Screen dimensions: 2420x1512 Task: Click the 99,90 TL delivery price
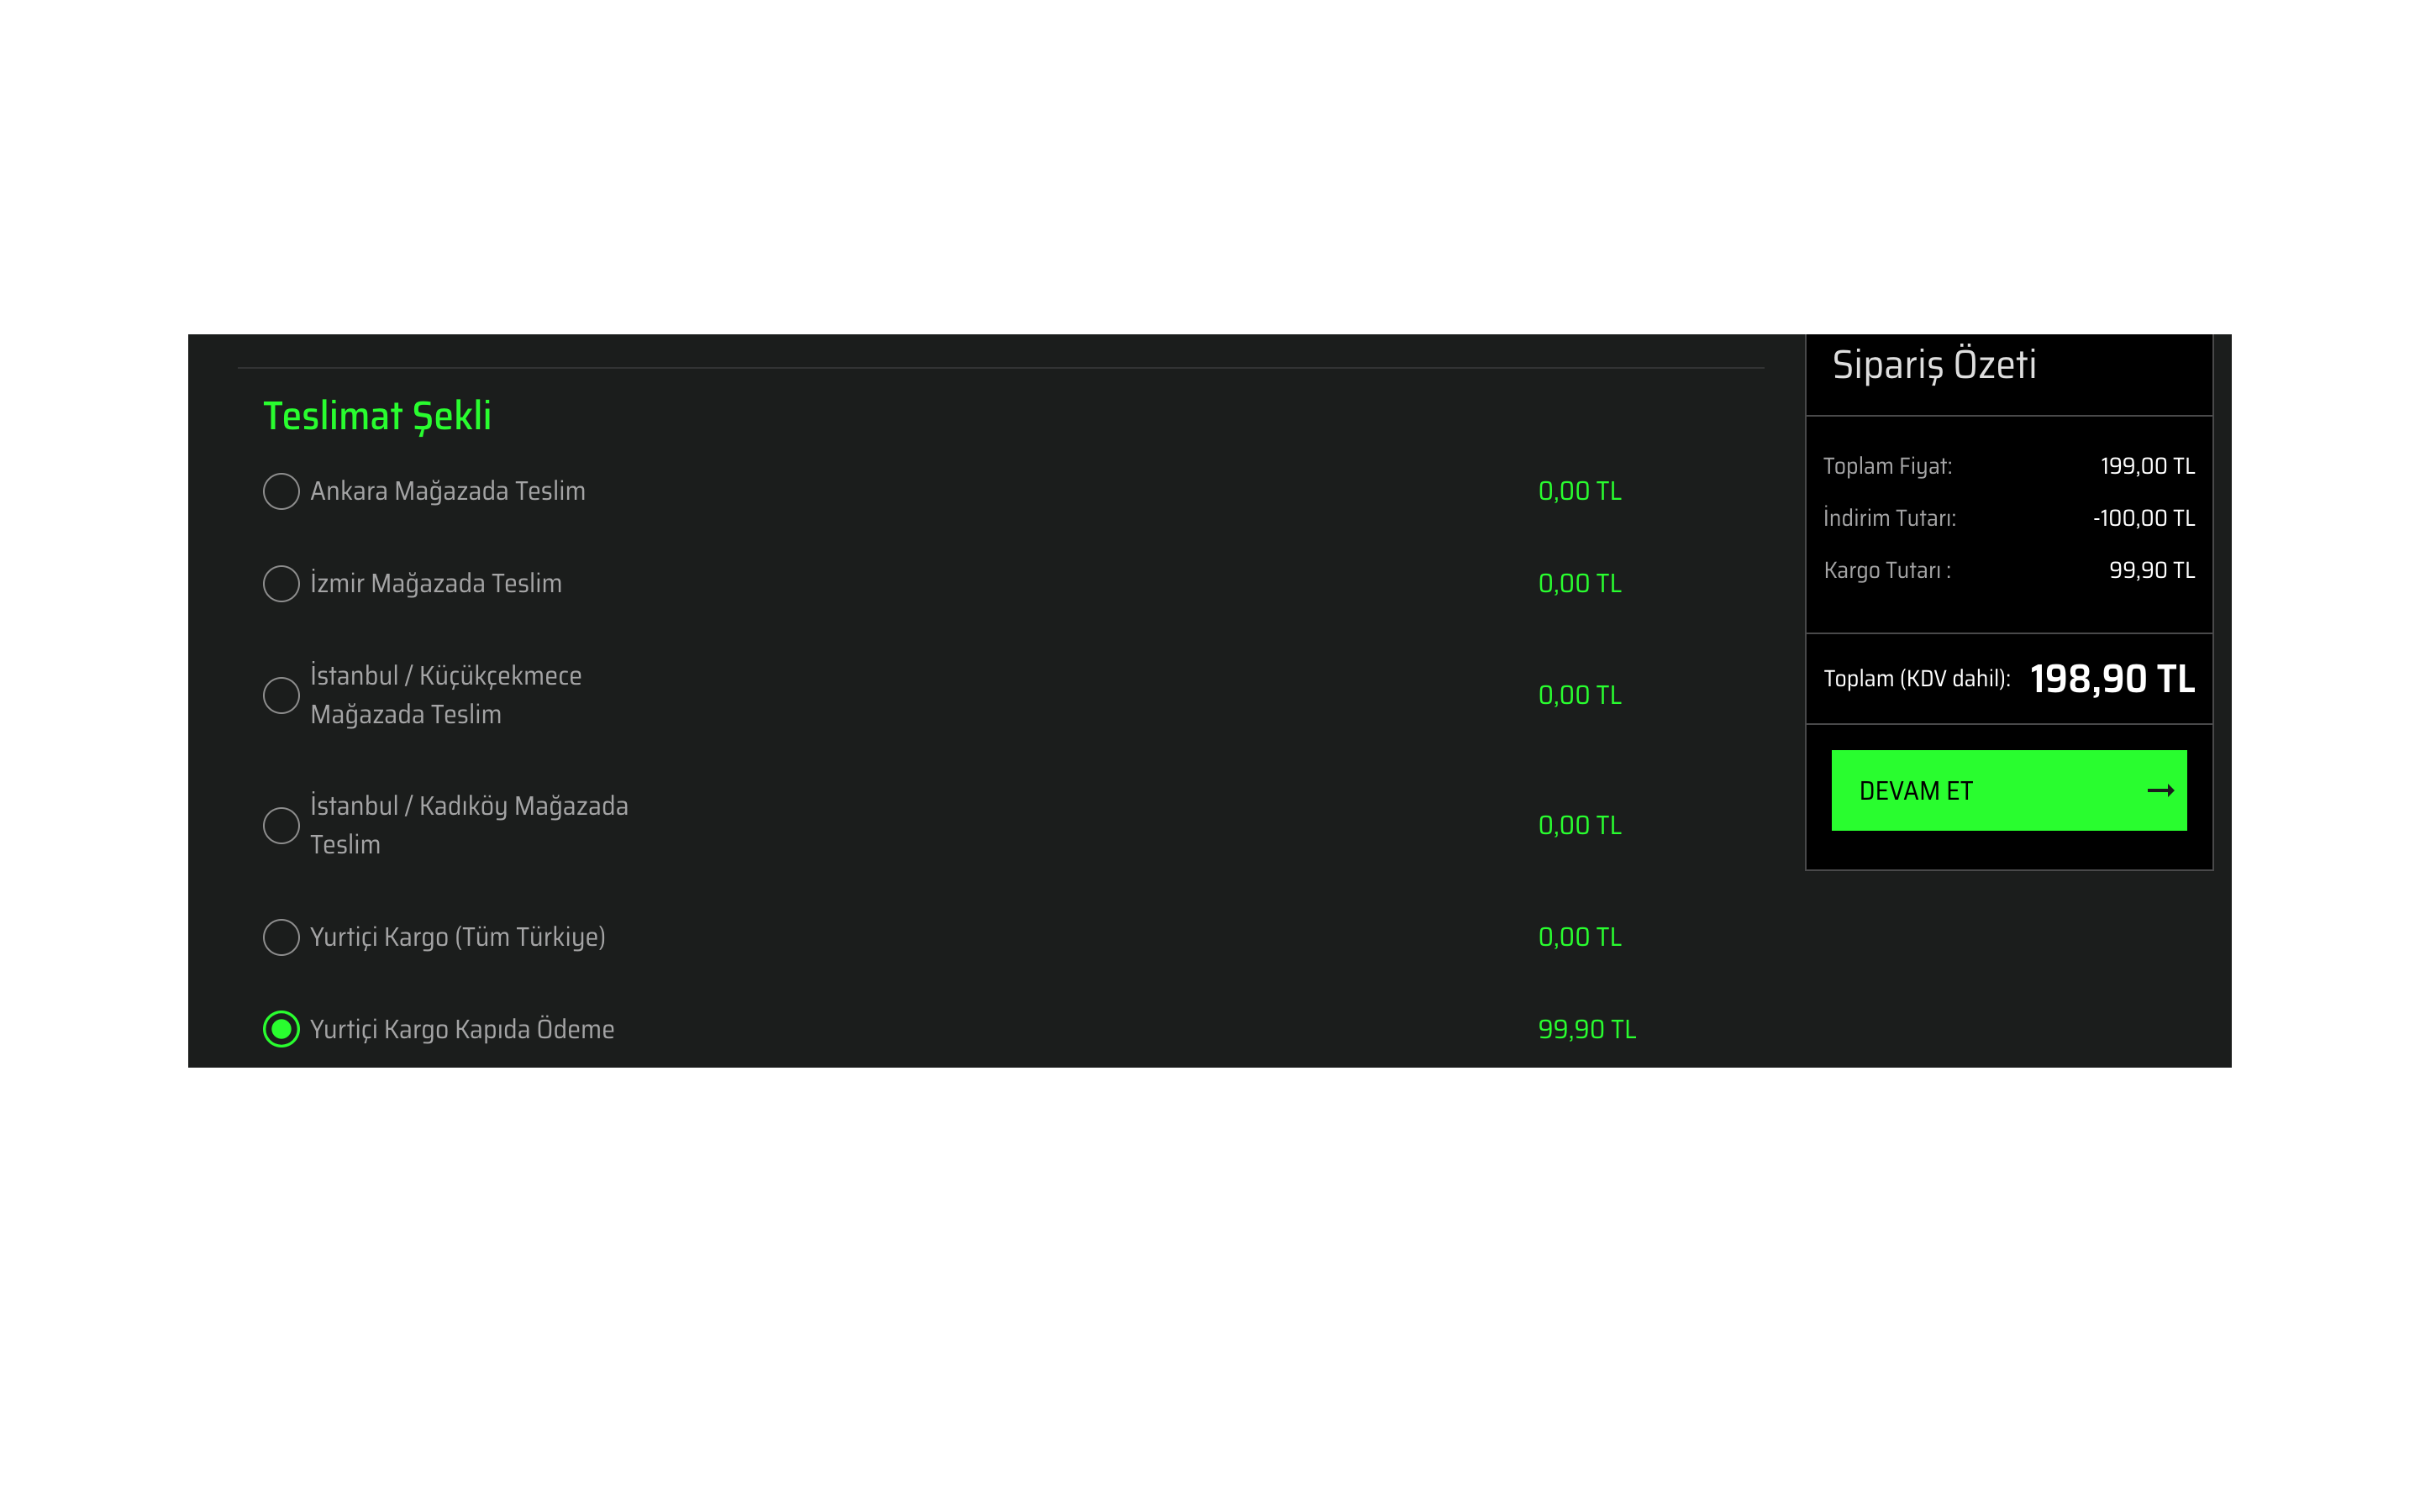coord(1586,1029)
